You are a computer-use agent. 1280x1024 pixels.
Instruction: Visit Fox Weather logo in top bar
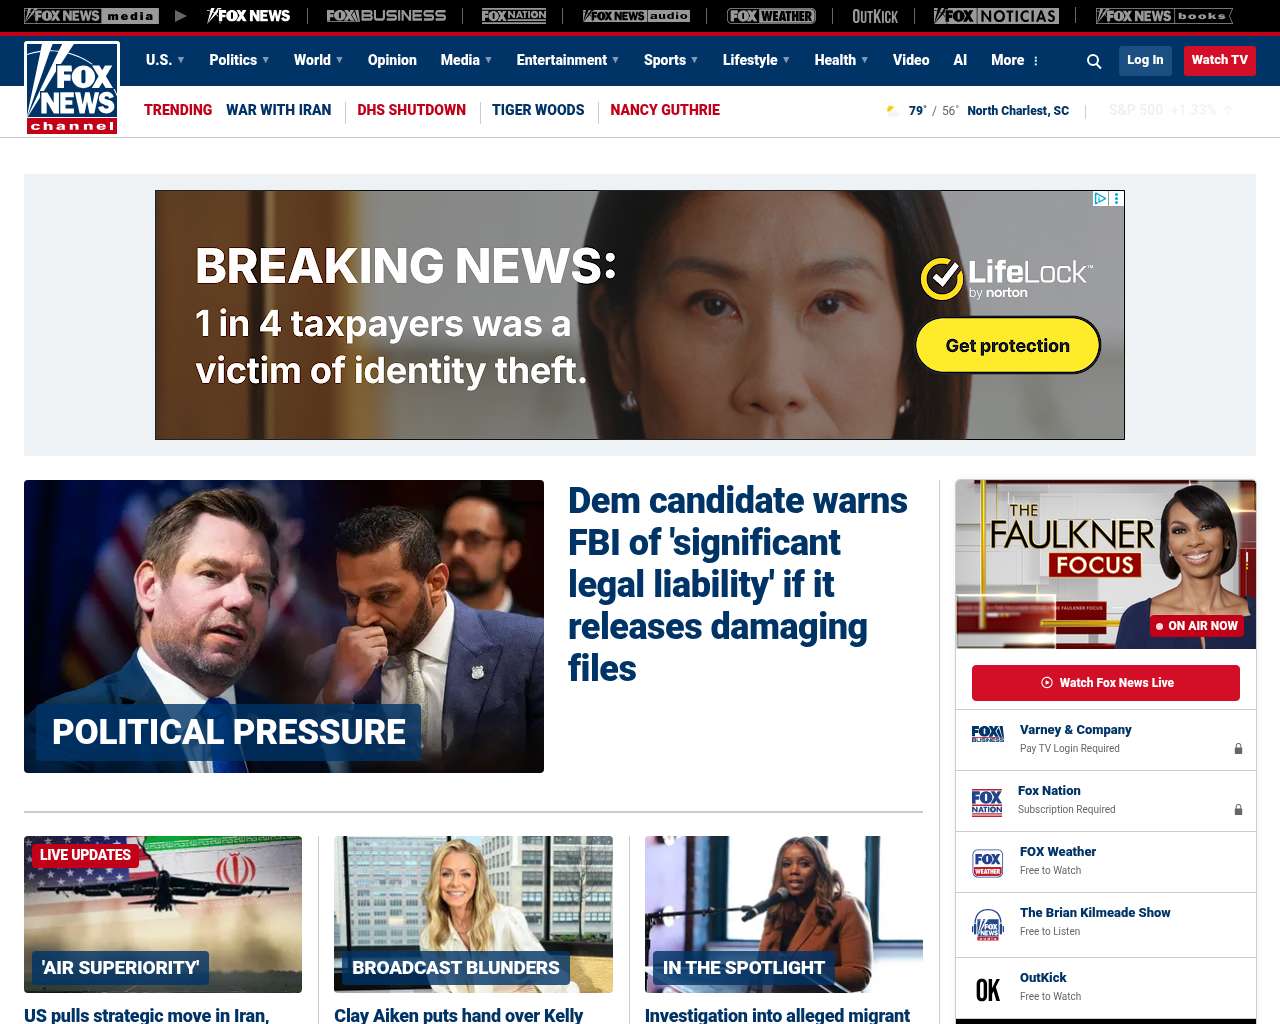(x=771, y=16)
